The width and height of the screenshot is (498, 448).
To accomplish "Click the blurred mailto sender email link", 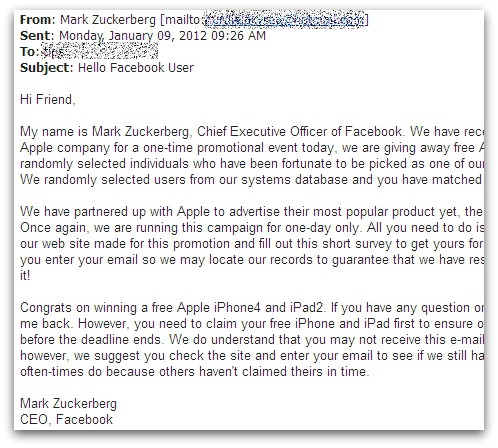I will 284,20.
